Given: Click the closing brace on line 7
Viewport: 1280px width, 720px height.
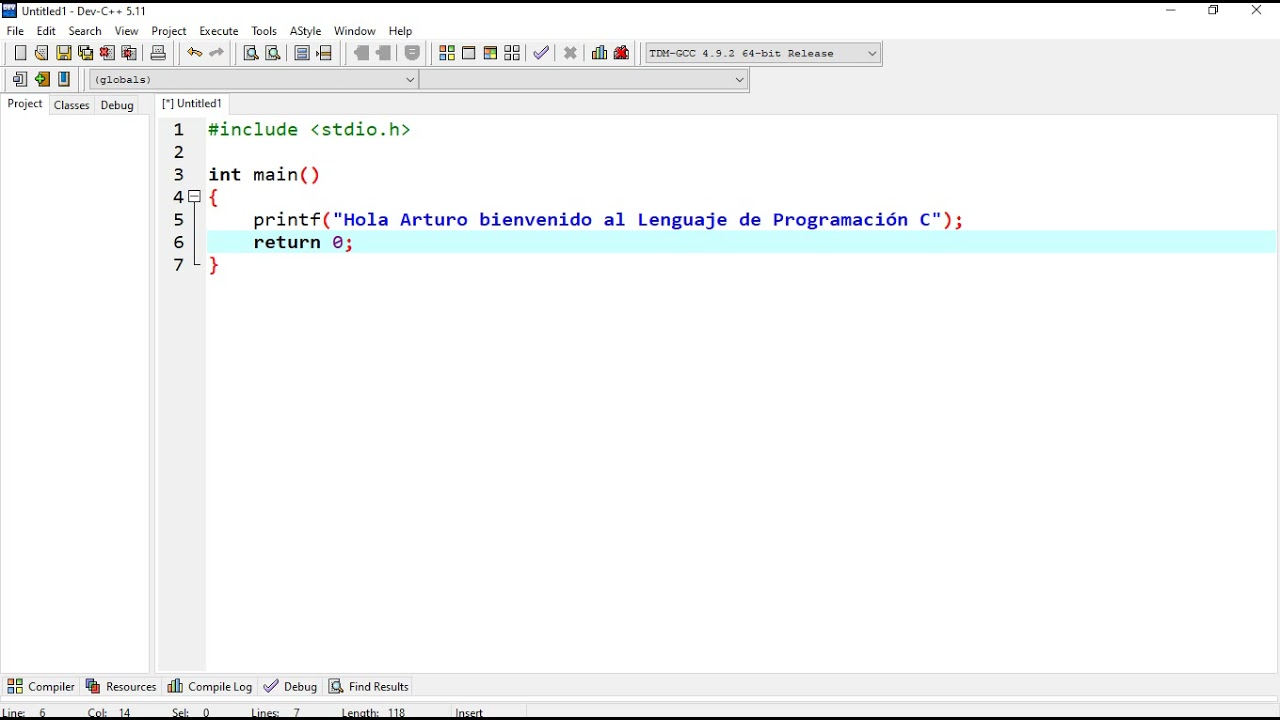Looking at the screenshot, I should point(214,265).
